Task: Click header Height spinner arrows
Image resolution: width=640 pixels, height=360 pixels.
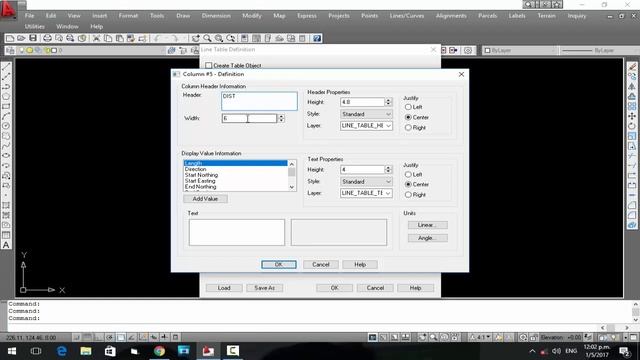Action: pos(388,102)
